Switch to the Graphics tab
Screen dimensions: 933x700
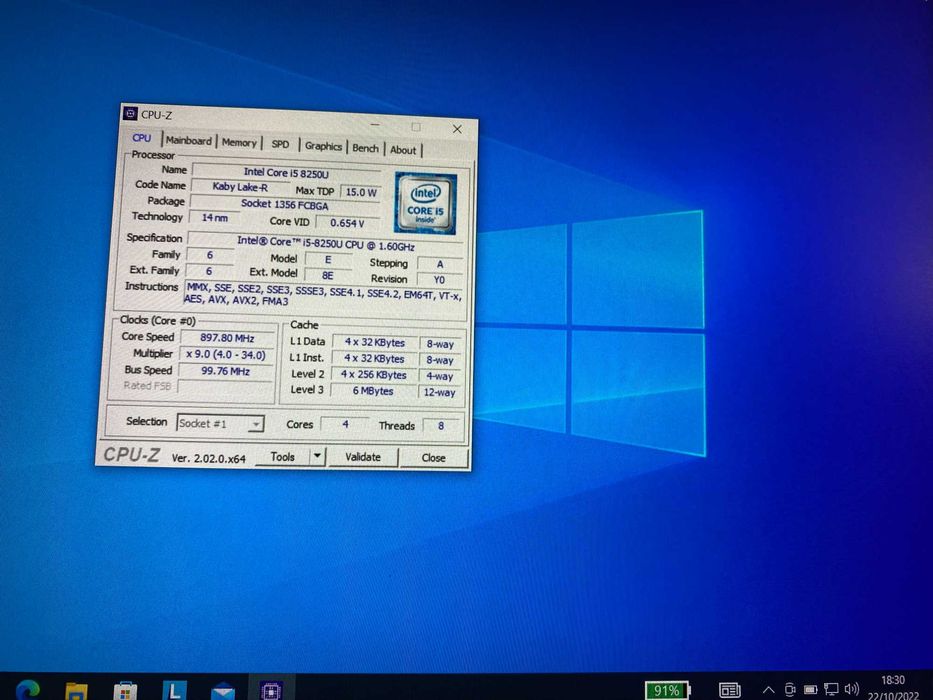point(323,146)
